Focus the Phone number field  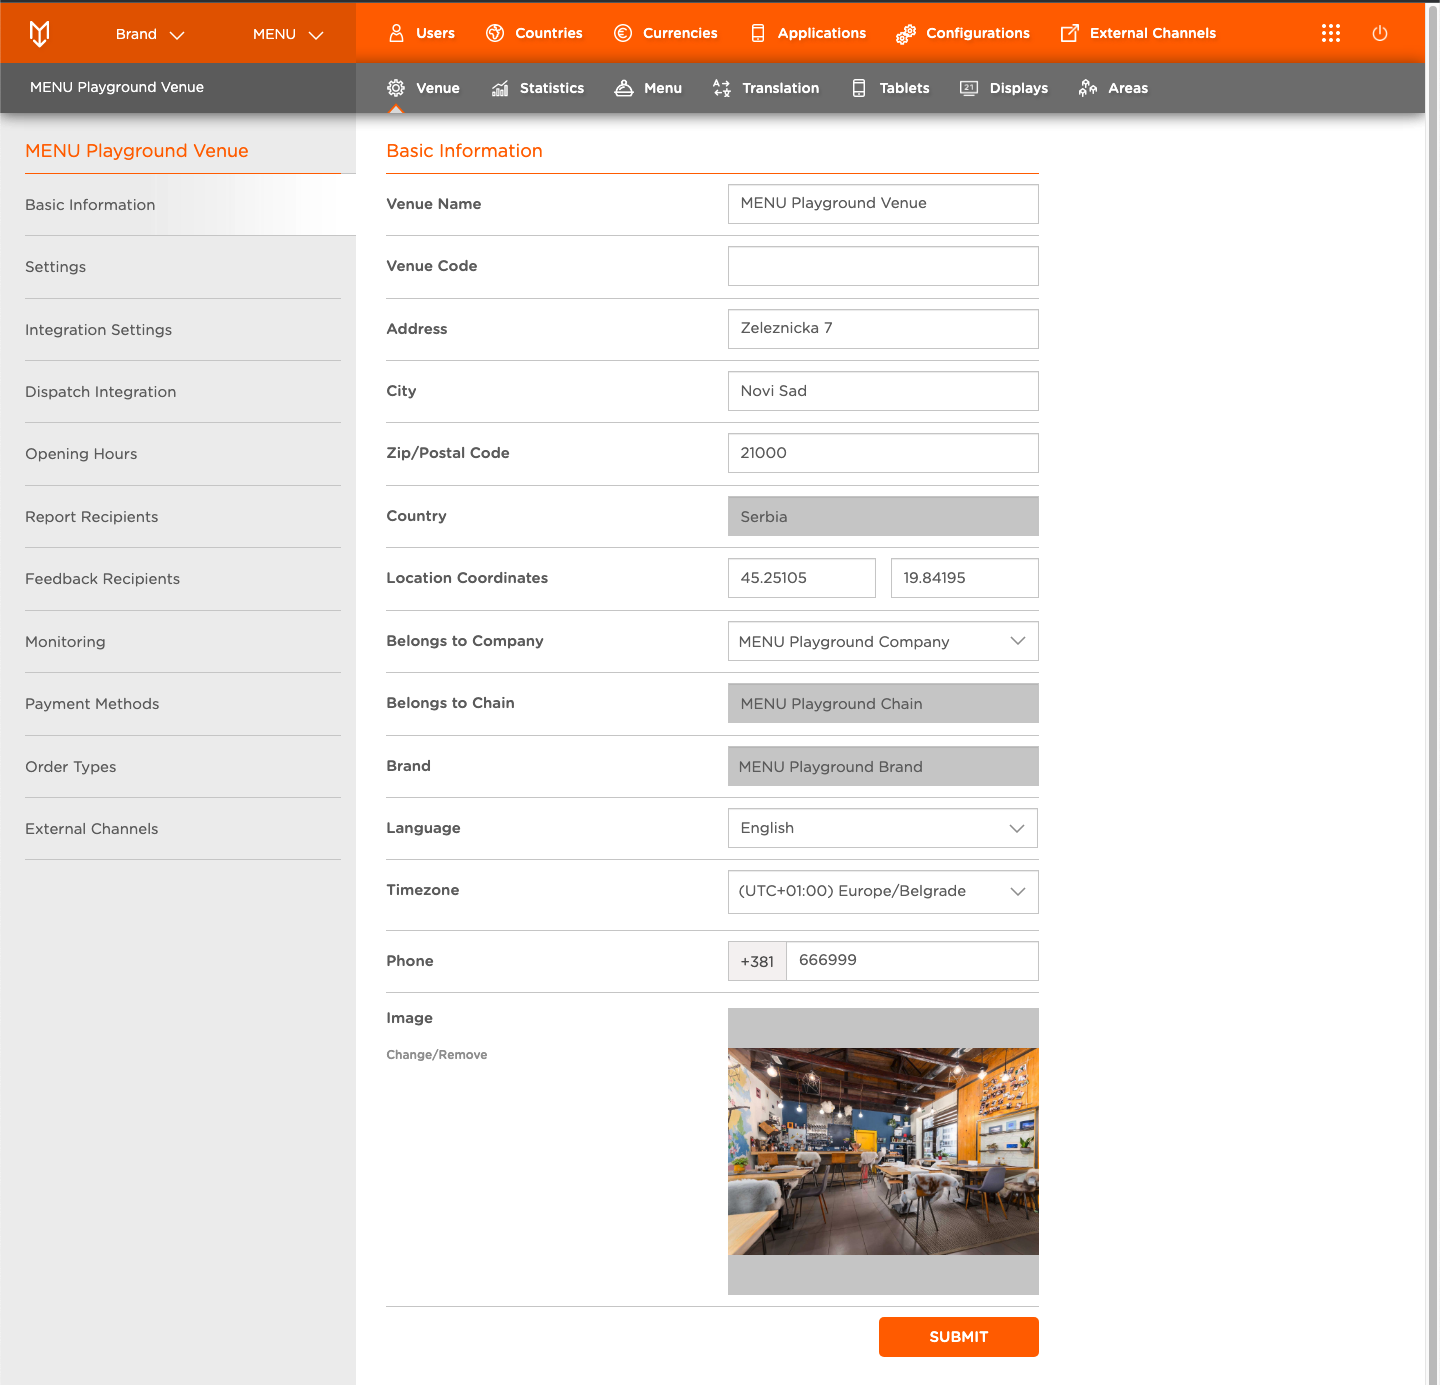[x=912, y=961]
